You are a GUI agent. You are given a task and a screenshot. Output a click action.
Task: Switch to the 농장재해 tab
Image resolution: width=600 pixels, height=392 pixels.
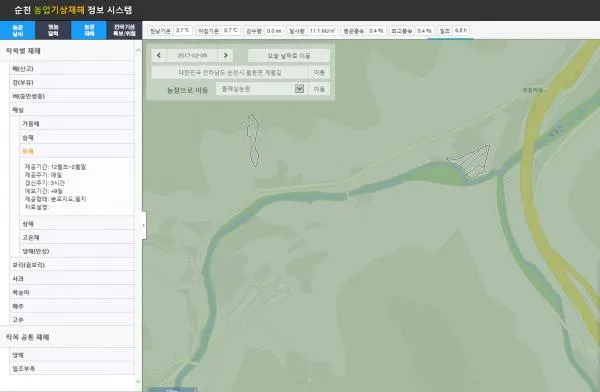pyautogui.click(x=89, y=31)
